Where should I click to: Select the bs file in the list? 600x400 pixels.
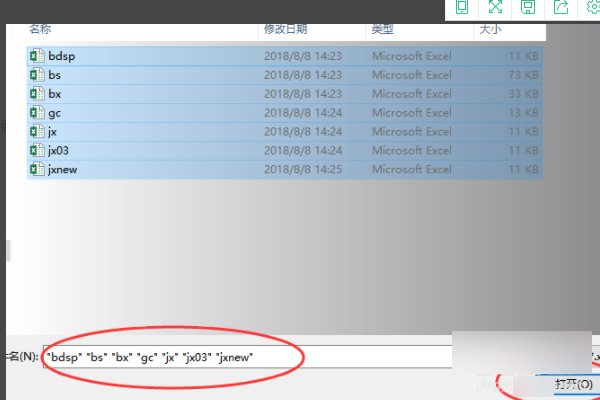(x=54, y=75)
